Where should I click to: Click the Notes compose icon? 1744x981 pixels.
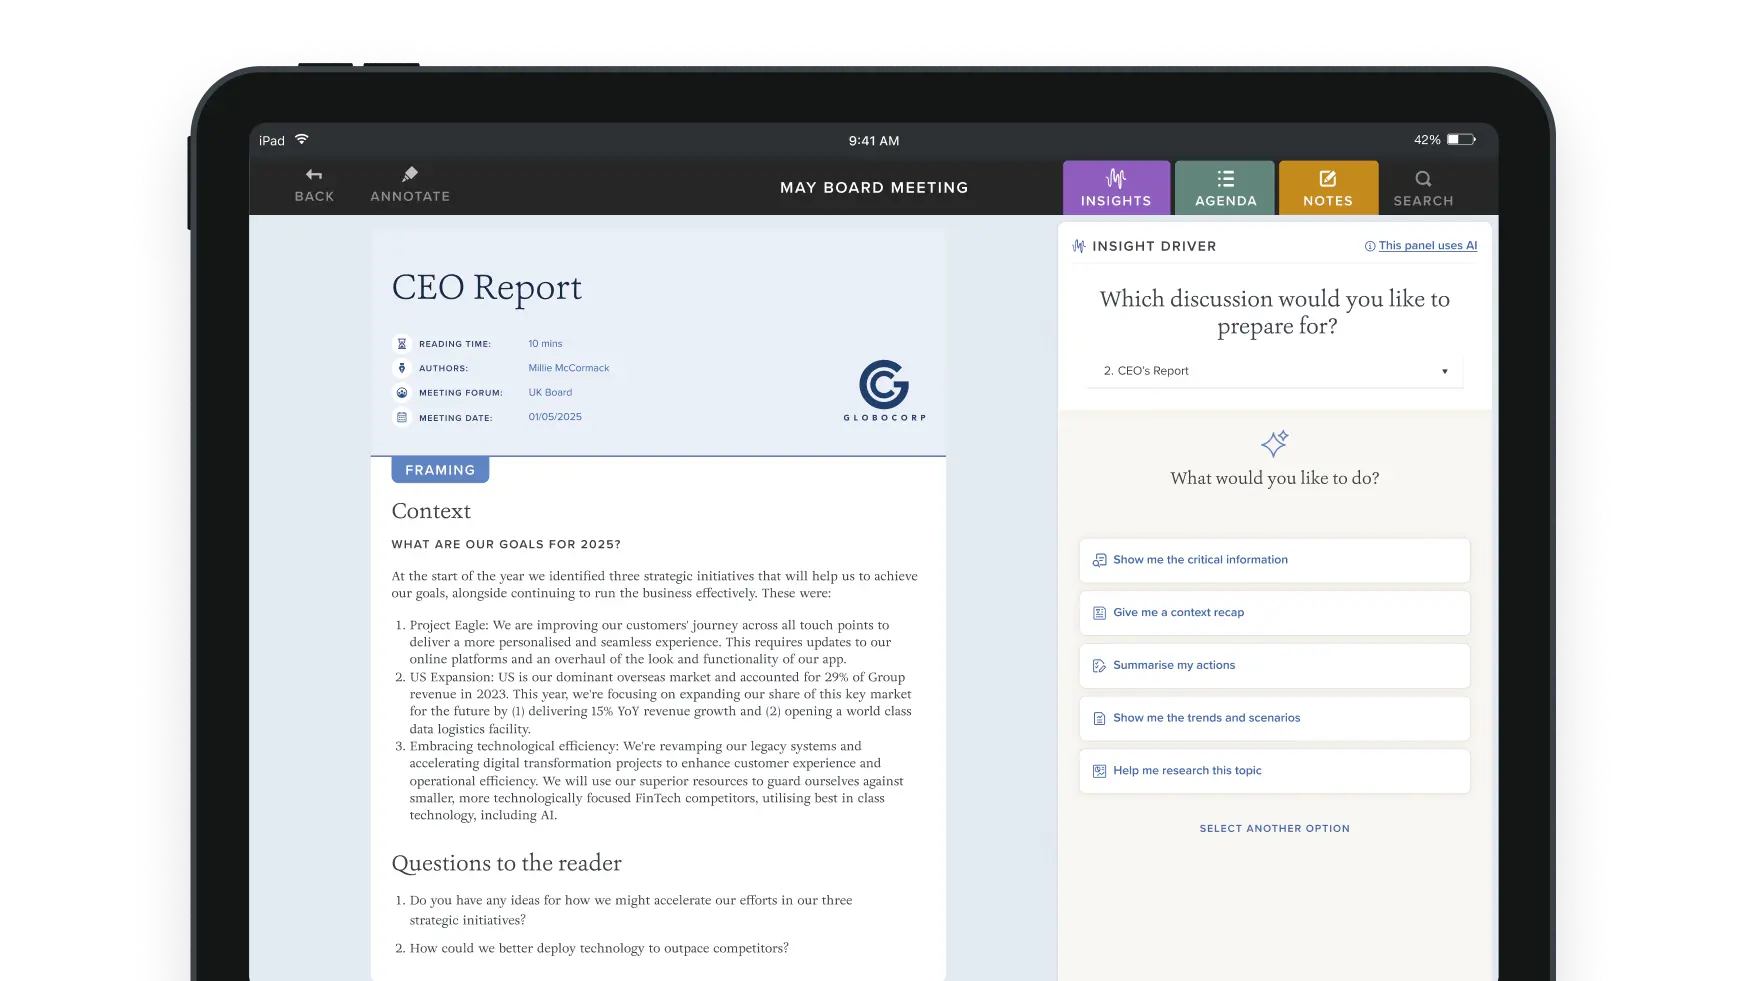click(x=1328, y=178)
